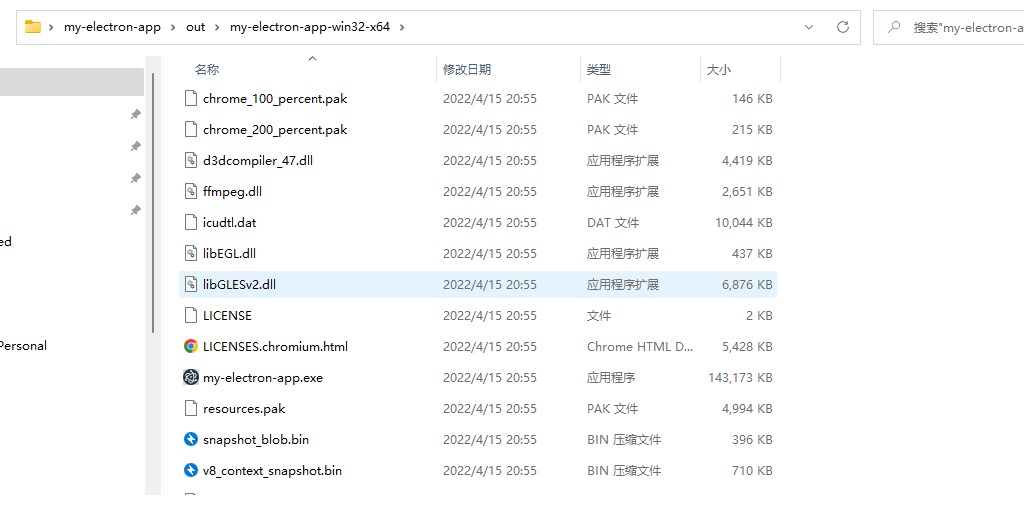The width and height of the screenshot is (1024, 515).
Task: Click the Electron icon of my-electron-app.exe
Action: coord(191,377)
